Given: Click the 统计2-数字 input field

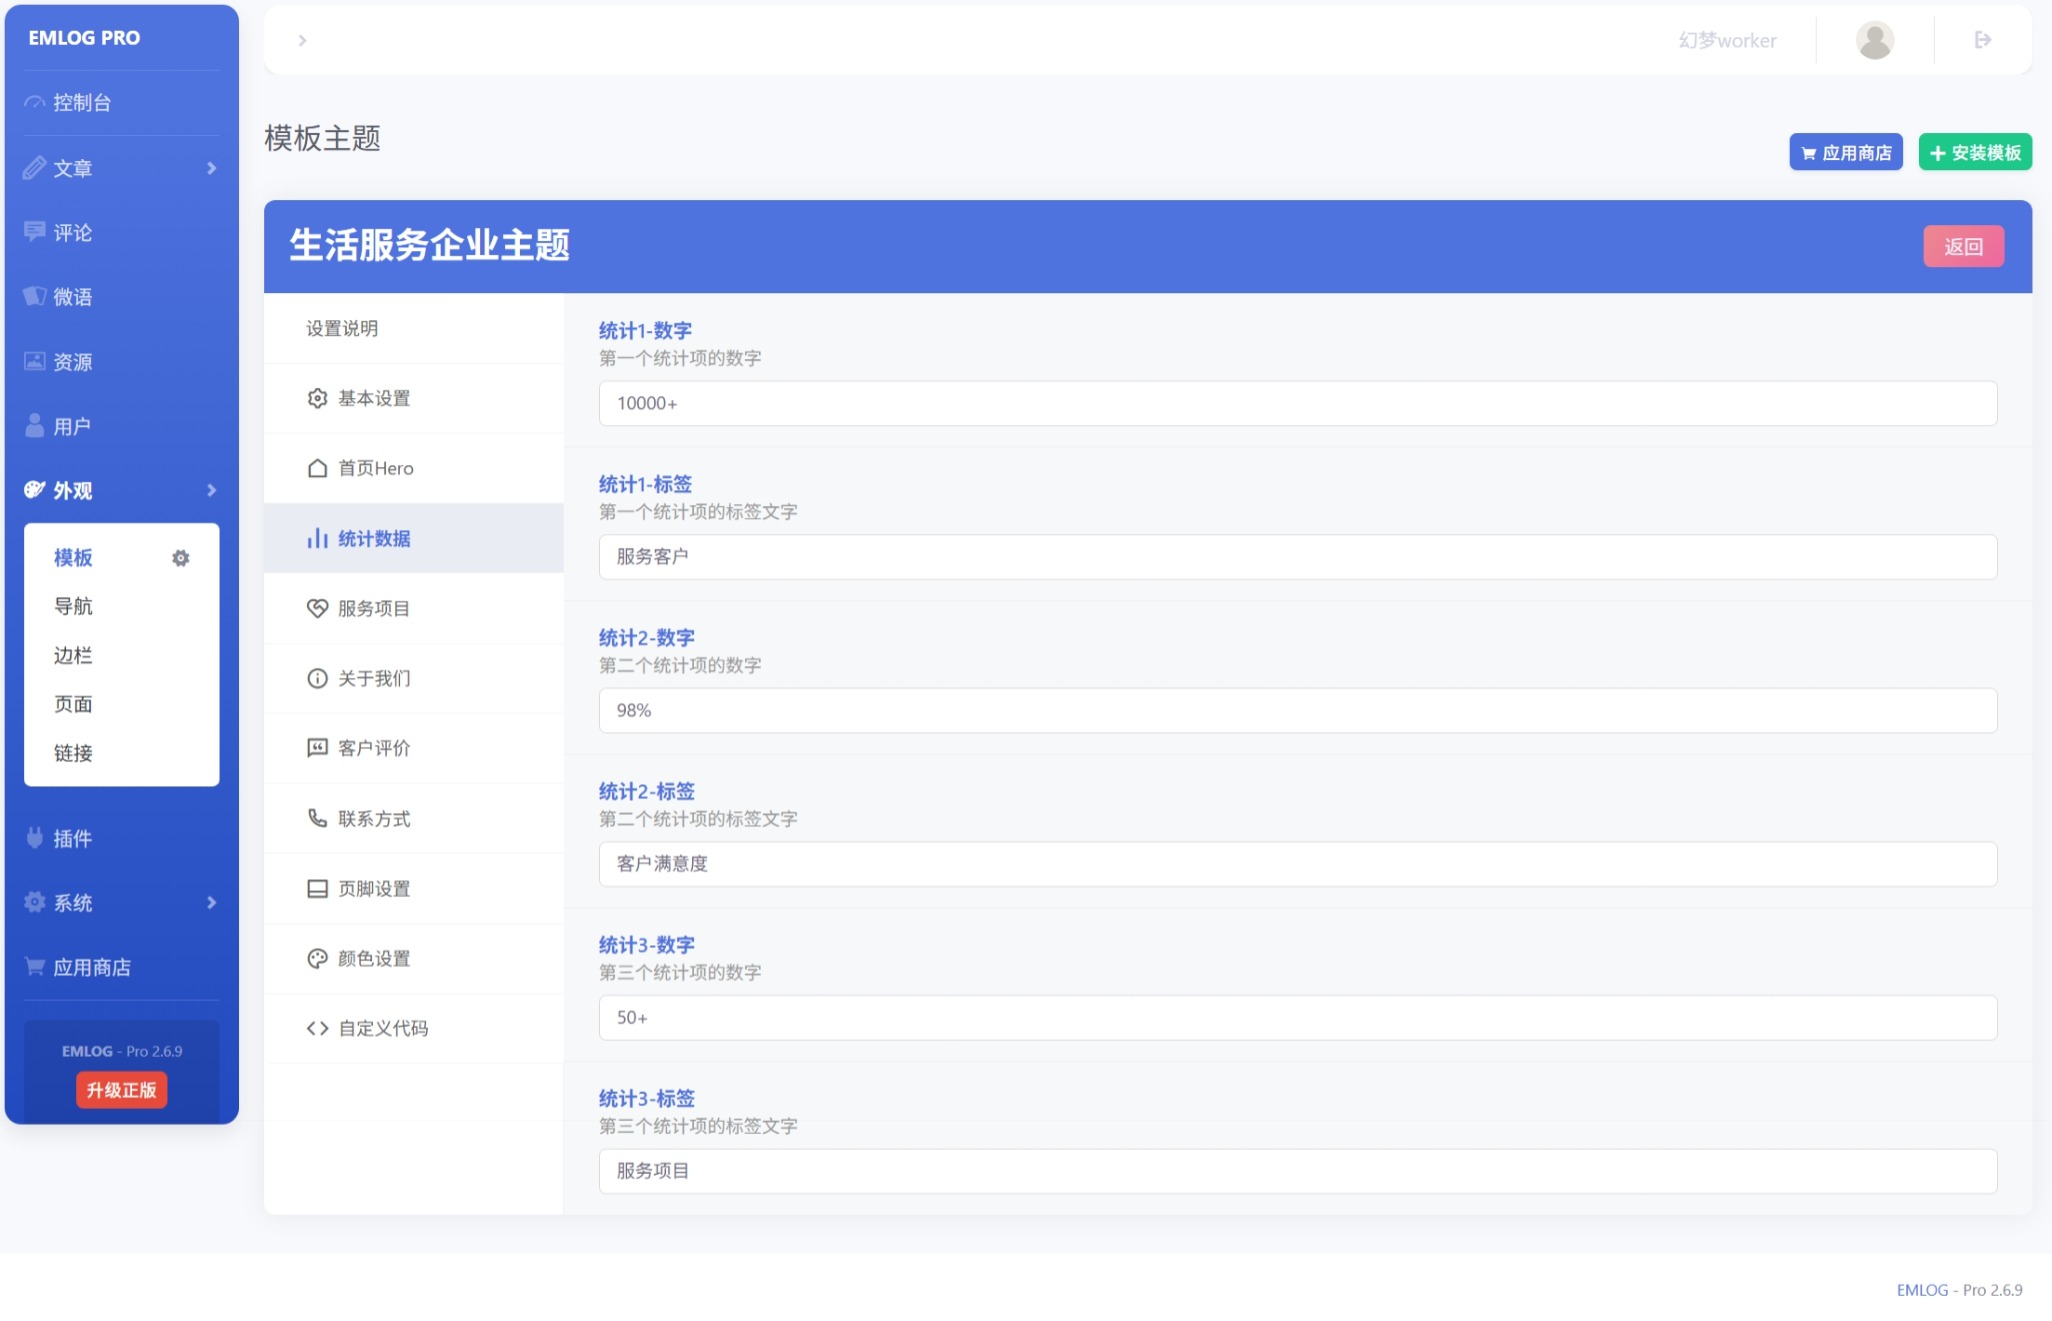Looking at the screenshot, I should point(1297,710).
